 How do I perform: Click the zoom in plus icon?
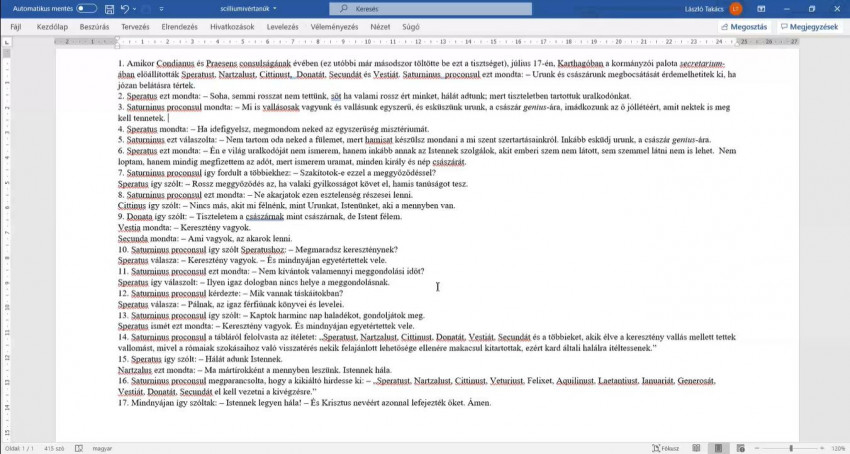820,448
